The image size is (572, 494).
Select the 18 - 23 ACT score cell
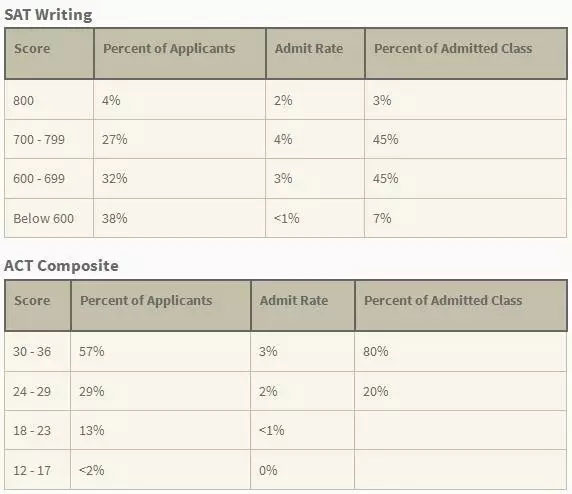[x=38, y=430]
